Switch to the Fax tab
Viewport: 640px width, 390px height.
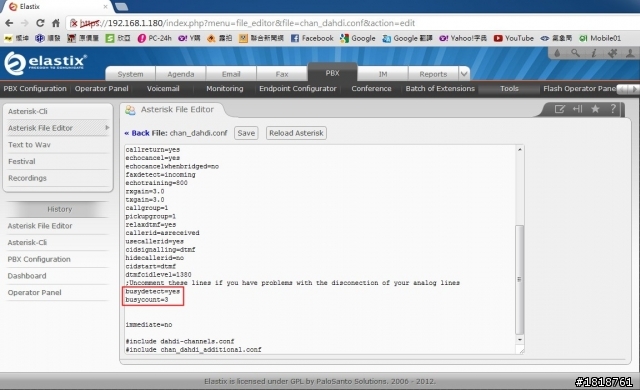(x=282, y=74)
